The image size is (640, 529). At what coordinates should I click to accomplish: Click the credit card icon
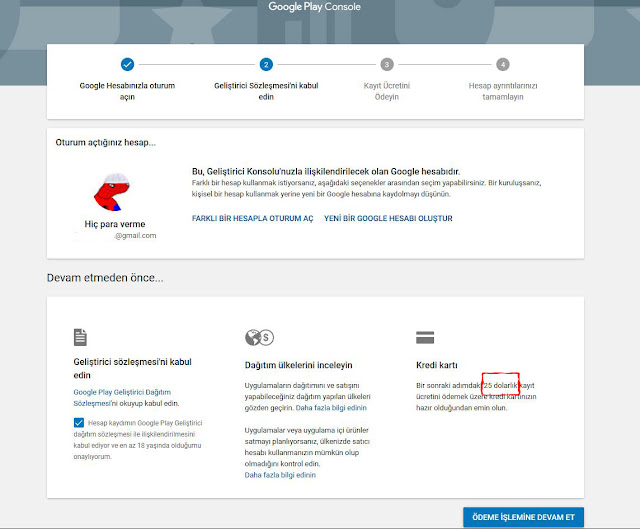point(425,338)
